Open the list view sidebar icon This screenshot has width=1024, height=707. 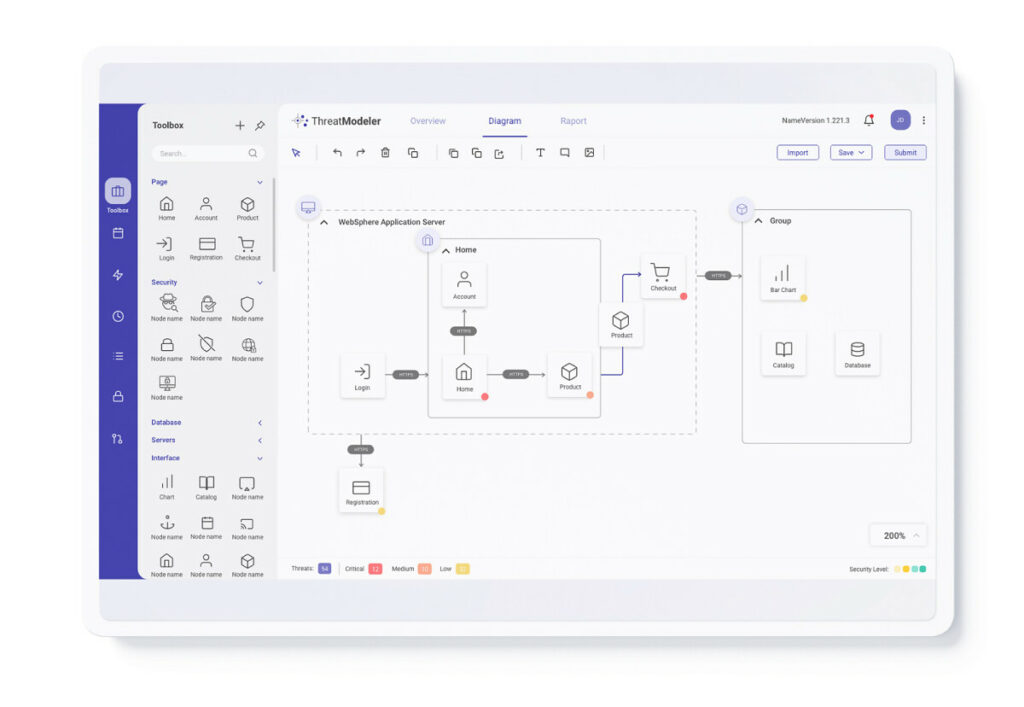point(118,356)
